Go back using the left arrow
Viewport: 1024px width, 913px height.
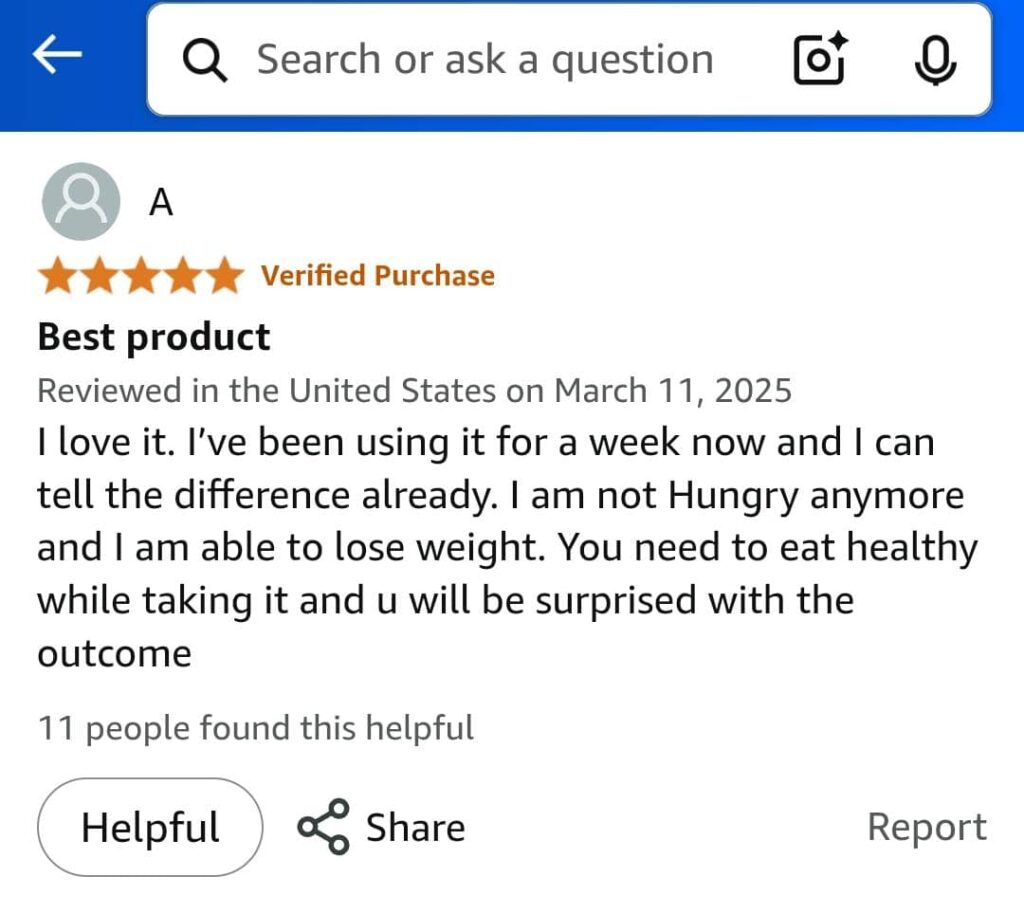(x=57, y=58)
